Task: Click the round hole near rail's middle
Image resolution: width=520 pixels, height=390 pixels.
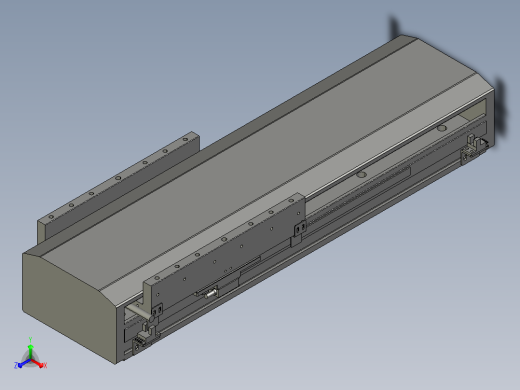Action: point(361,174)
